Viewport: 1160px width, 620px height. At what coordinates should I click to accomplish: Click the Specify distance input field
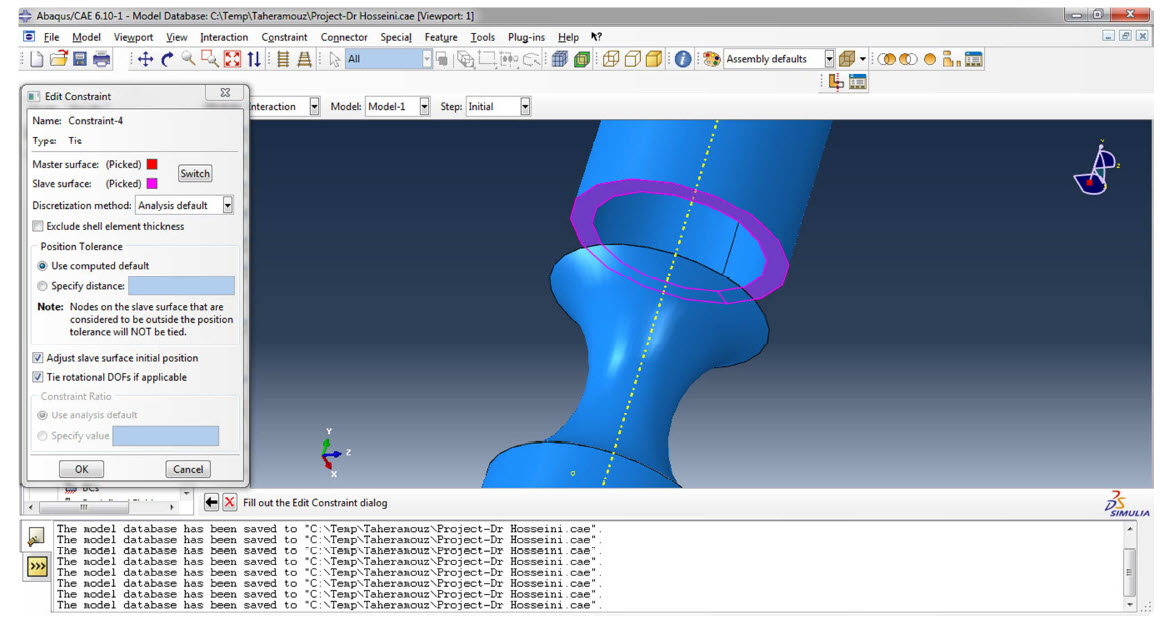(181, 286)
